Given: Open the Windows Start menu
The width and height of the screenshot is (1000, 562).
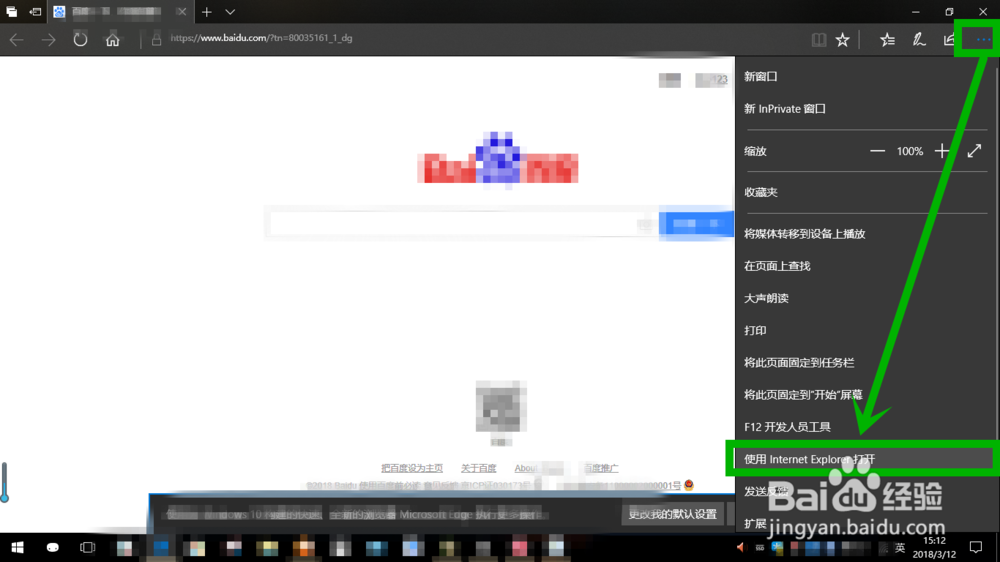Looking at the screenshot, I should coord(17,547).
